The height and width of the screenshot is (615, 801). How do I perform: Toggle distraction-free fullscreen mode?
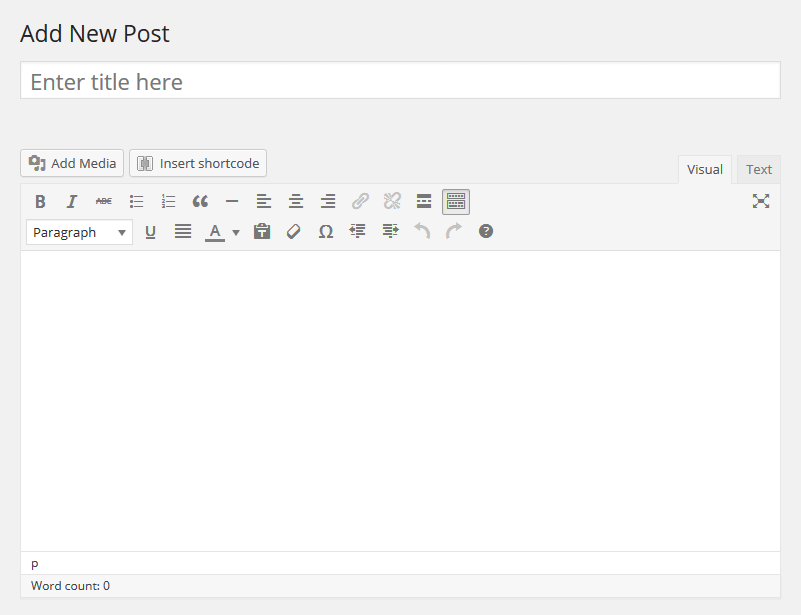(761, 201)
